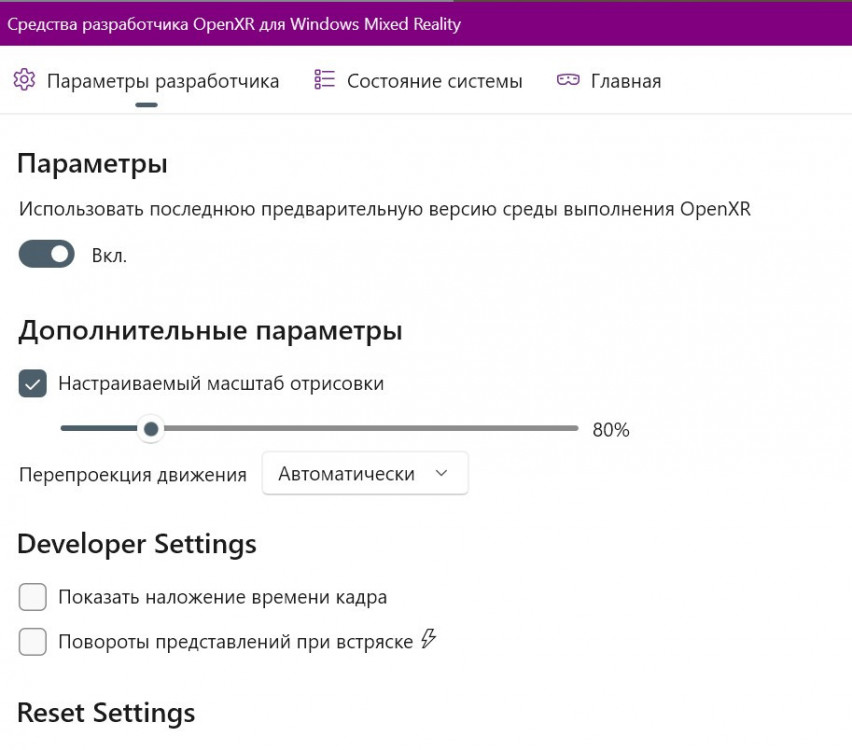Enable the Показать наложение времени кадра checkbox
This screenshot has height=750, width=852.
[33, 598]
